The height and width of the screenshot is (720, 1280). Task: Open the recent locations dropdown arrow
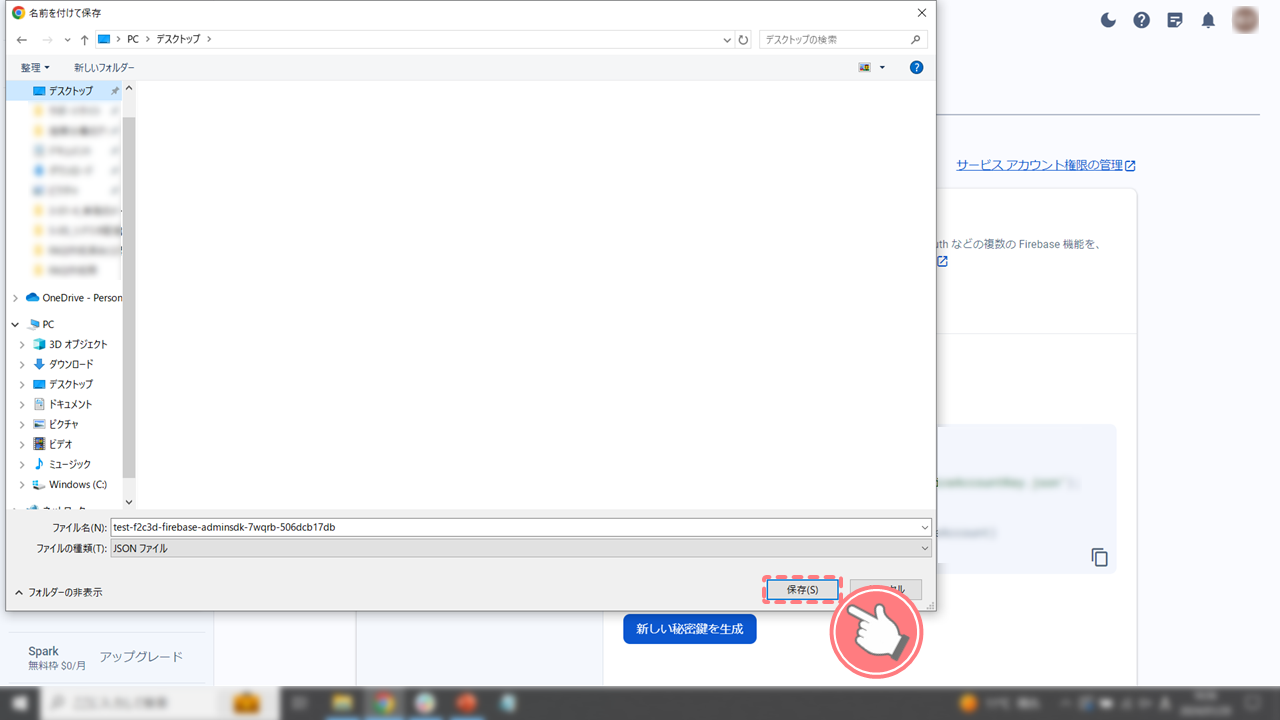(67, 40)
